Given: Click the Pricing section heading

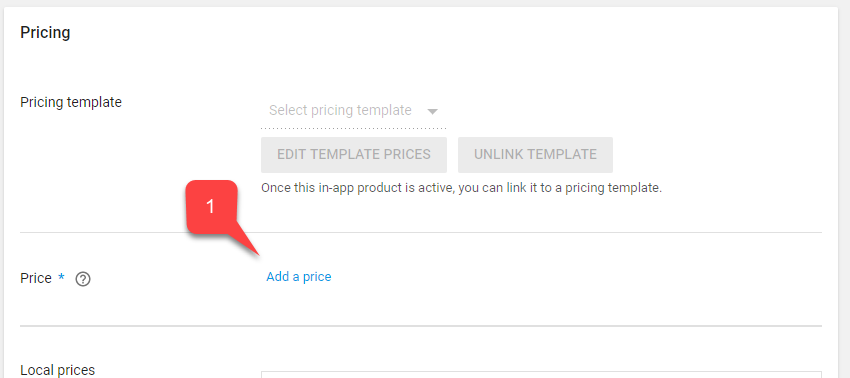Looking at the screenshot, I should pos(45,33).
